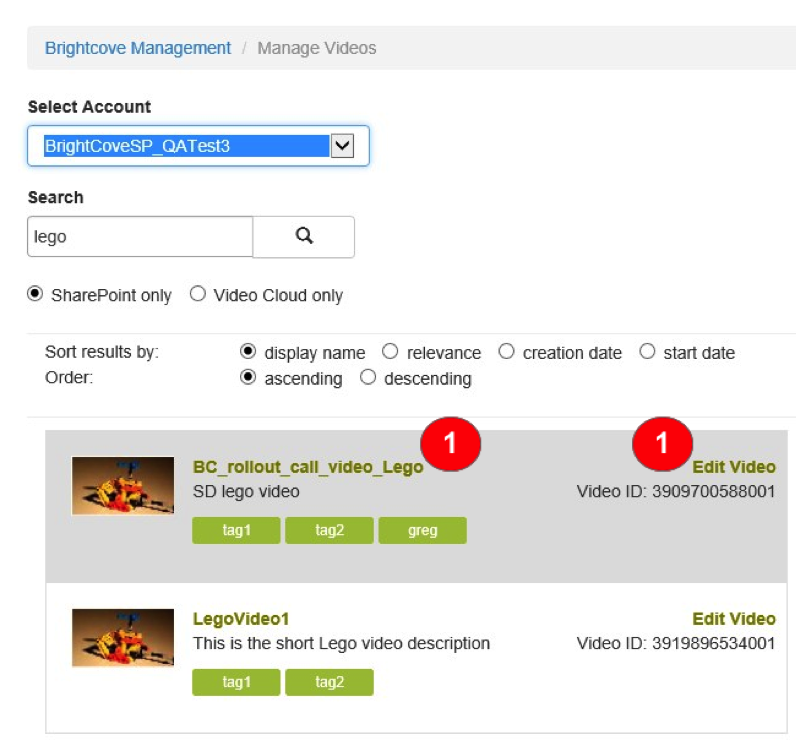
Task: Choose descending order
Action: click(368, 379)
